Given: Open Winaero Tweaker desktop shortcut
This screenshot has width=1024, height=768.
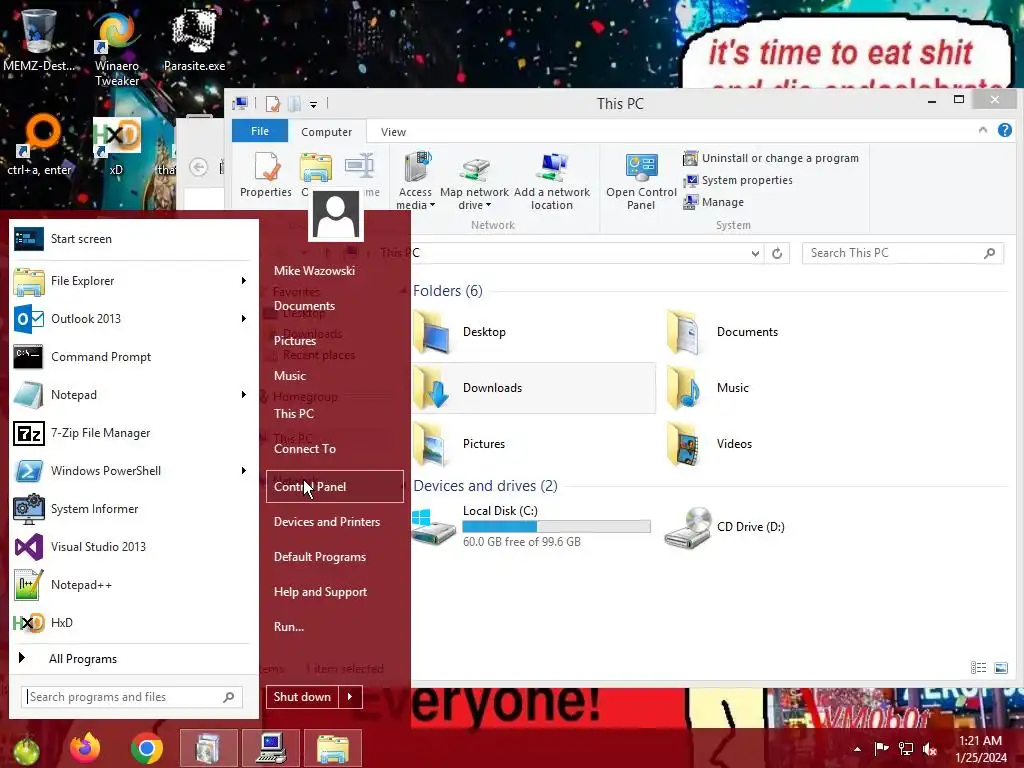Looking at the screenshot, I should [x=116, y=49].
